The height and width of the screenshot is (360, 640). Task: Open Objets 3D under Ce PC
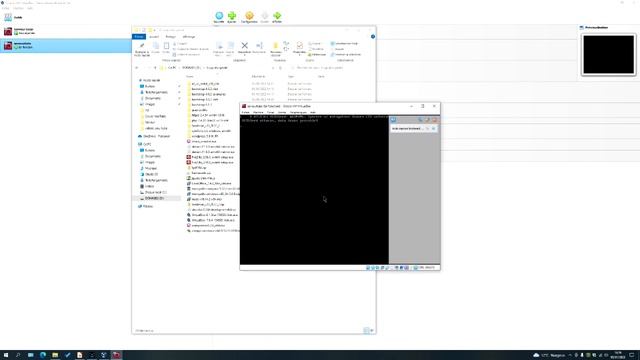point(151,174)
